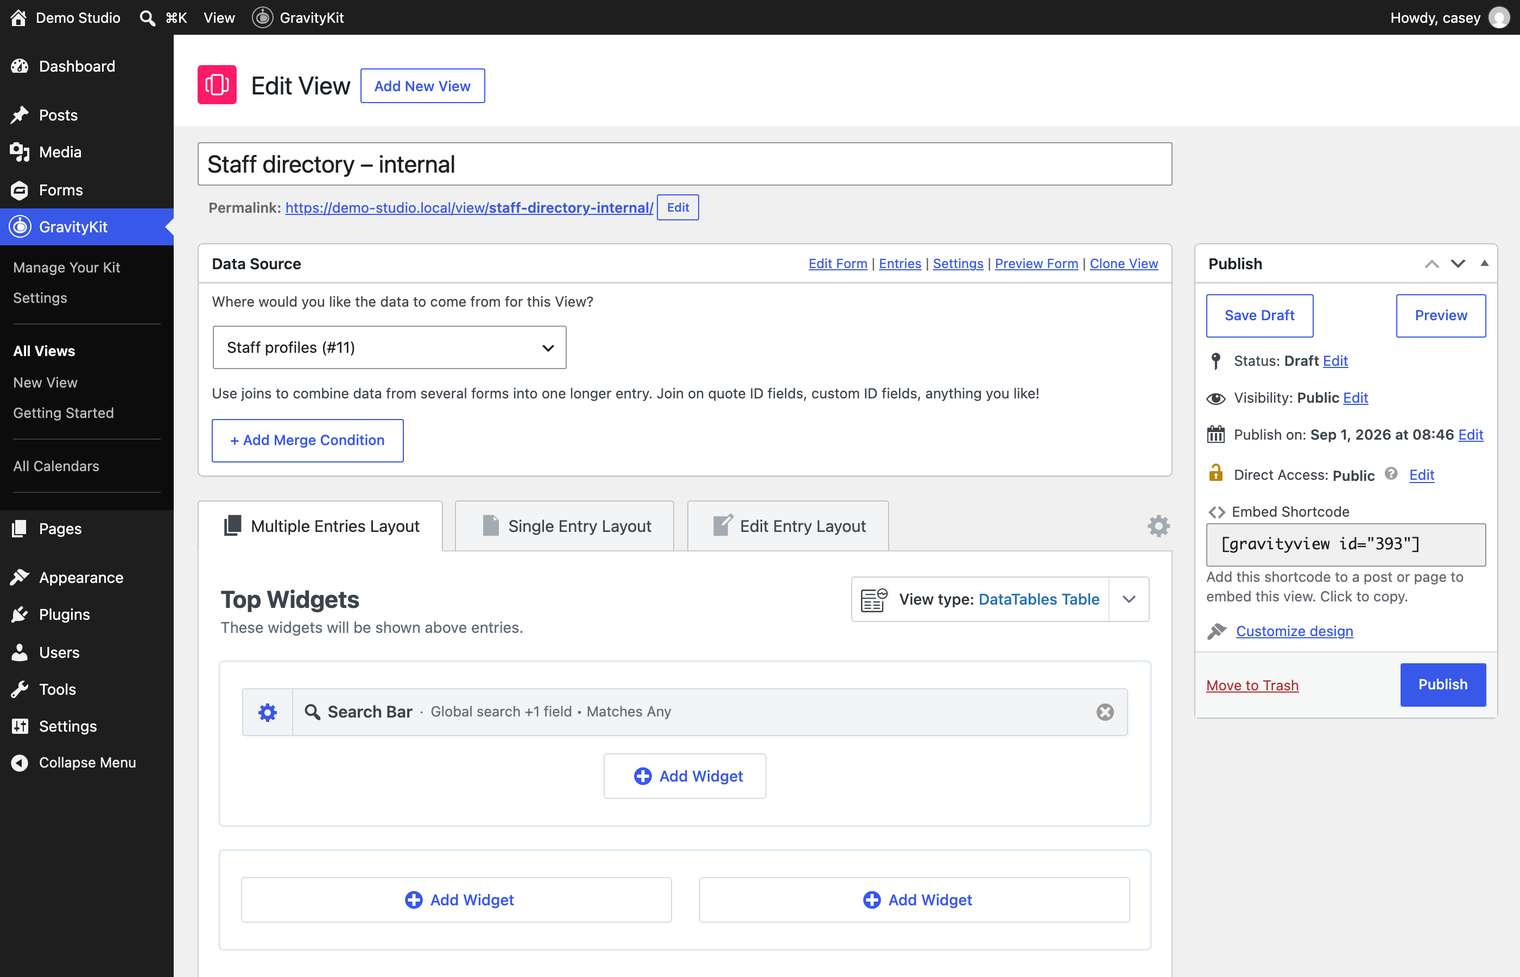Image resolution: width=1520 pixels, height=977 pixels.
Task: Copy the gravityview embed shortcode field
Action: tap(1346, 545)
